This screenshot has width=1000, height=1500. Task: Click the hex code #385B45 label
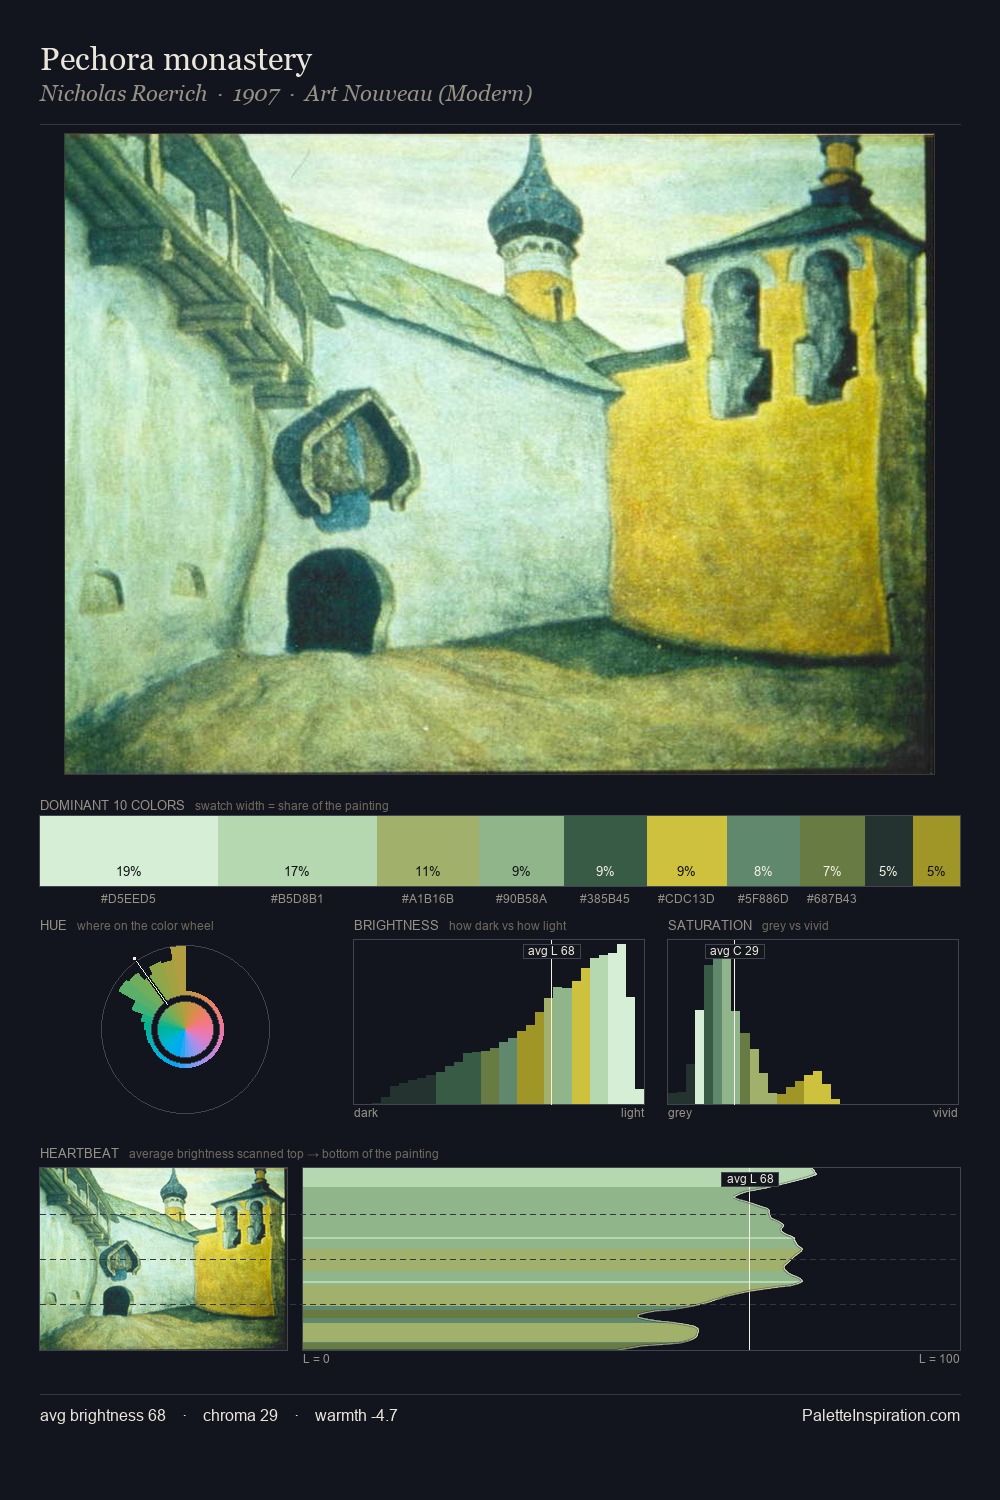point(605,898)
